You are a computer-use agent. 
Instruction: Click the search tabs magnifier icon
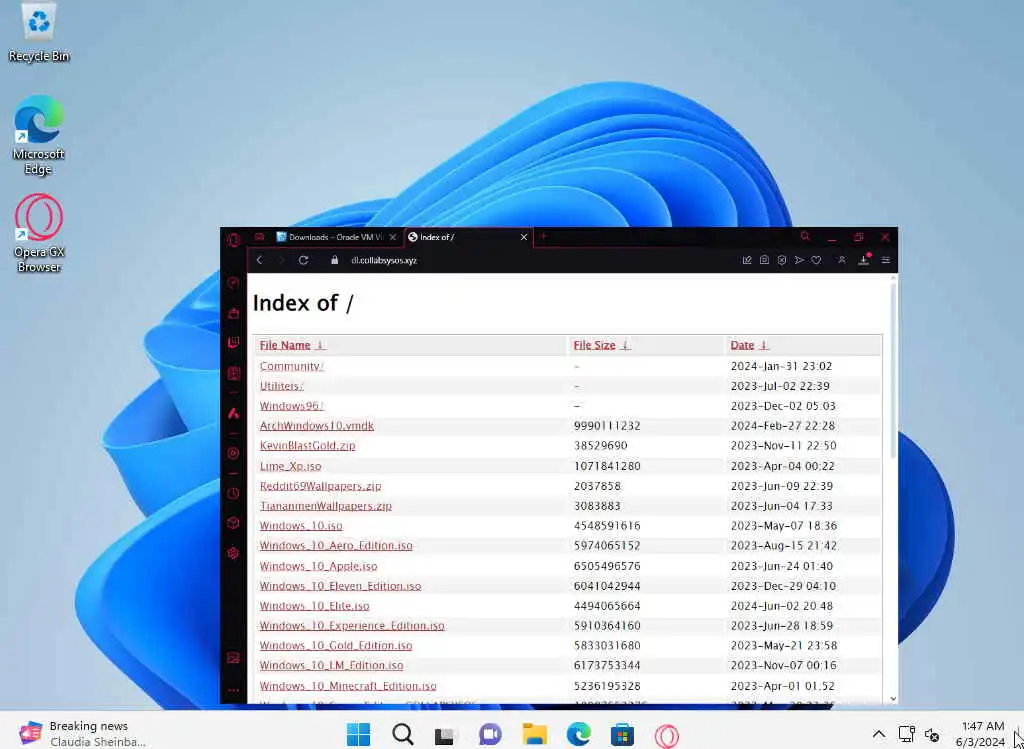point(805,236)
